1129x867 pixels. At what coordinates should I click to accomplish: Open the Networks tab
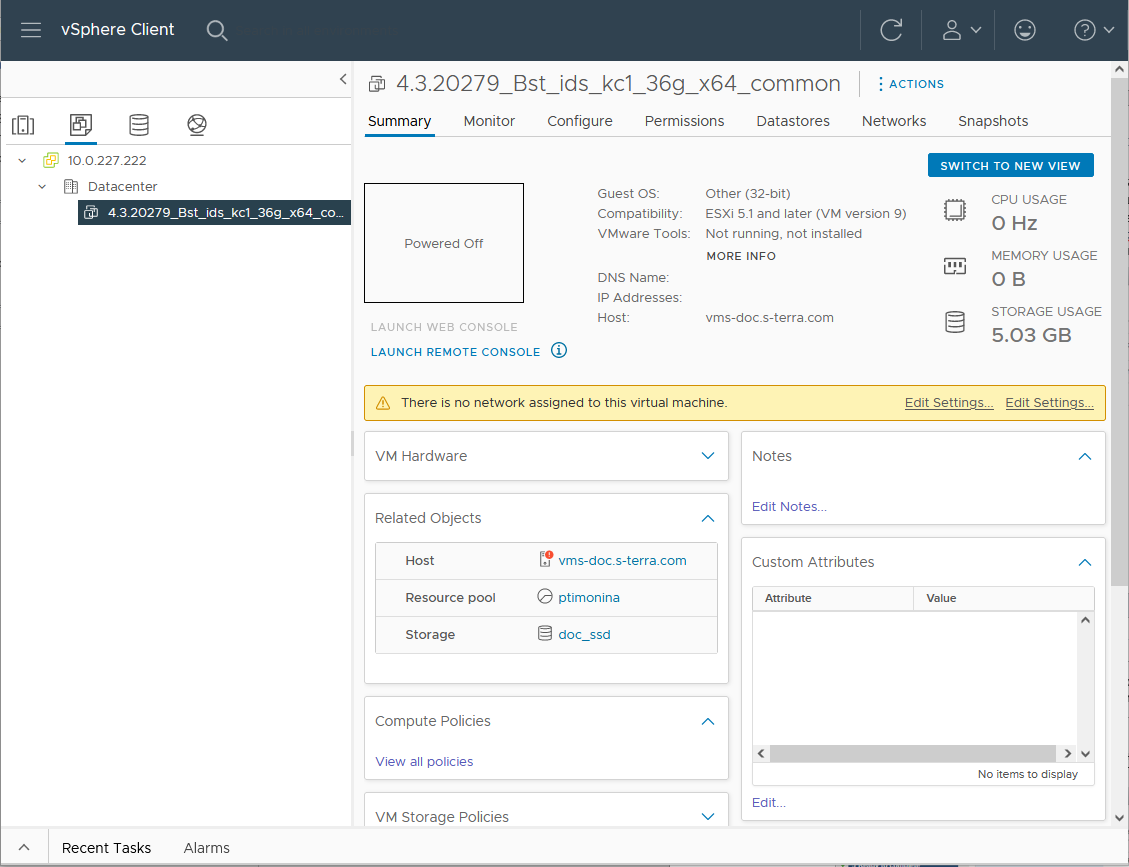pyautogui.click(x=894, y=121)
